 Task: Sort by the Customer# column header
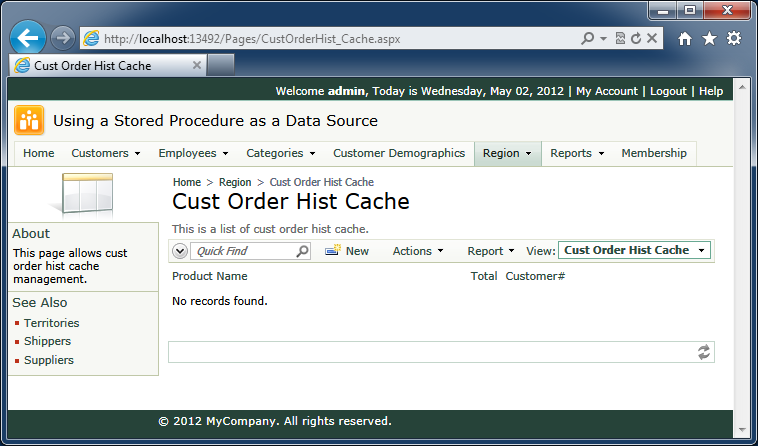point(535,276)
